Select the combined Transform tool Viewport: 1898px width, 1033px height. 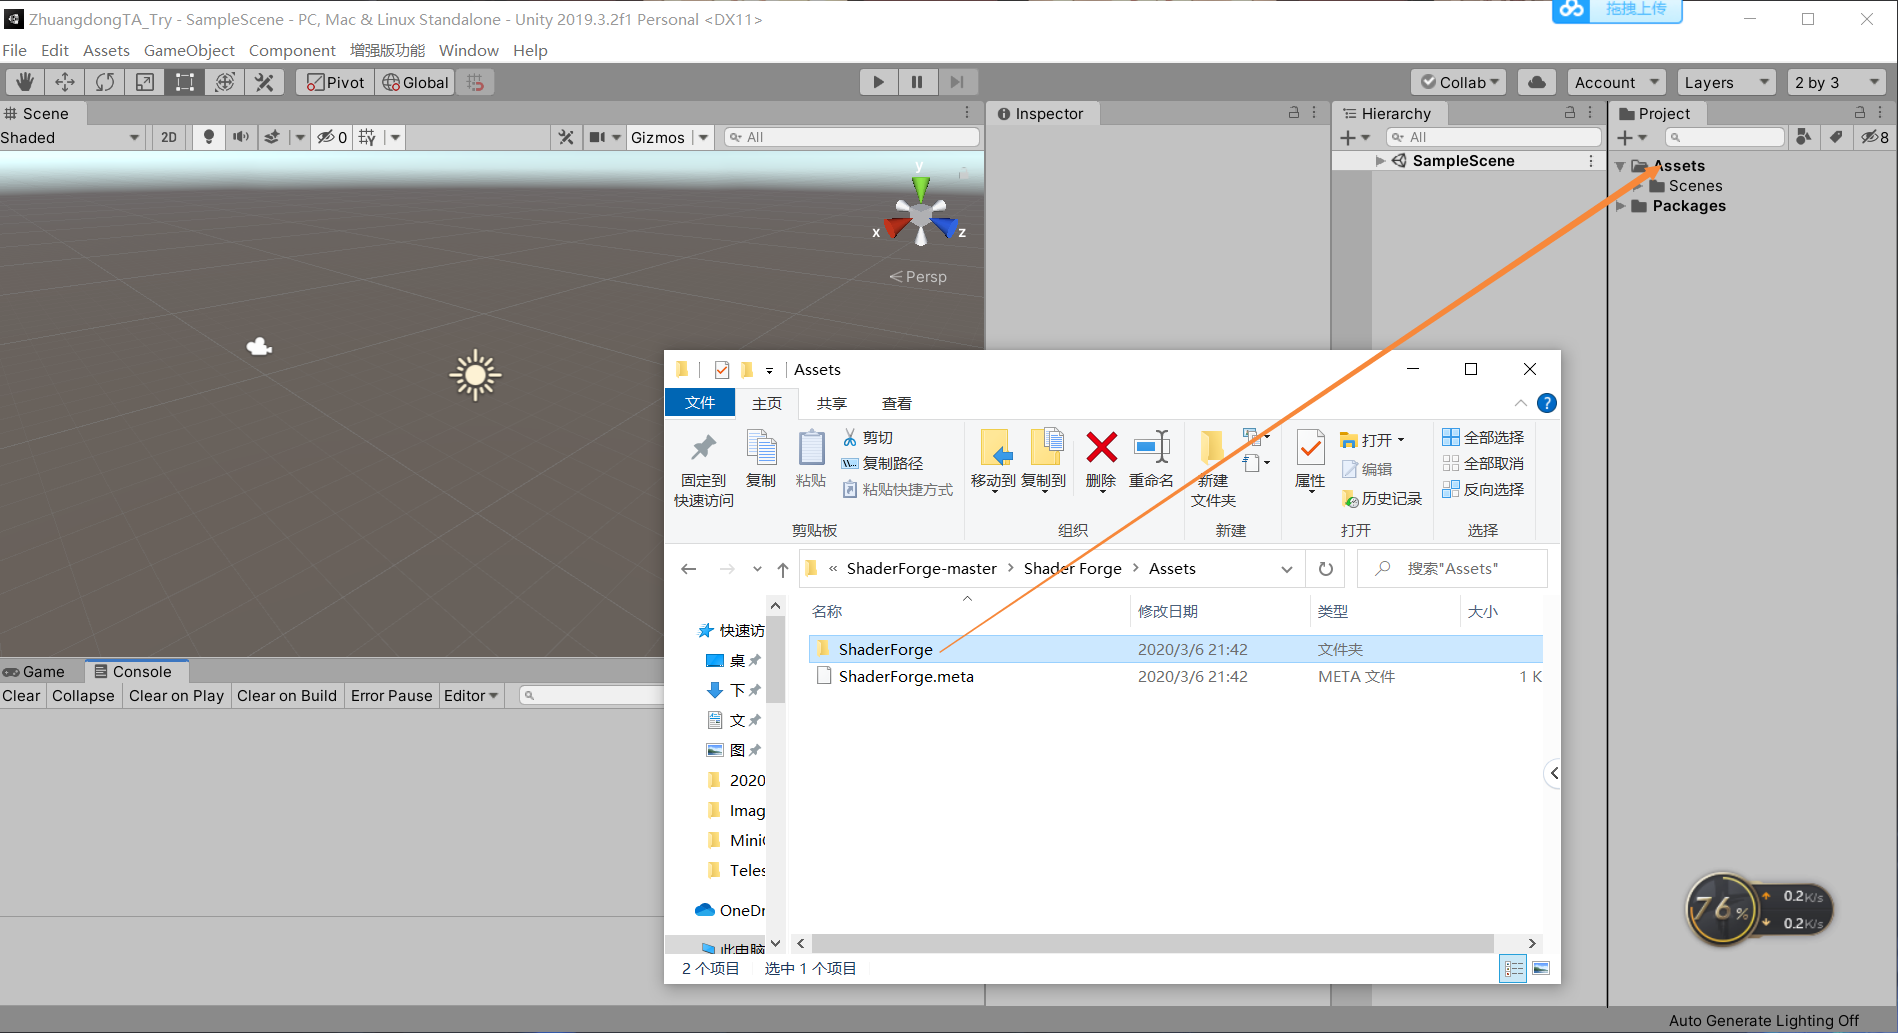click(225, 82)
